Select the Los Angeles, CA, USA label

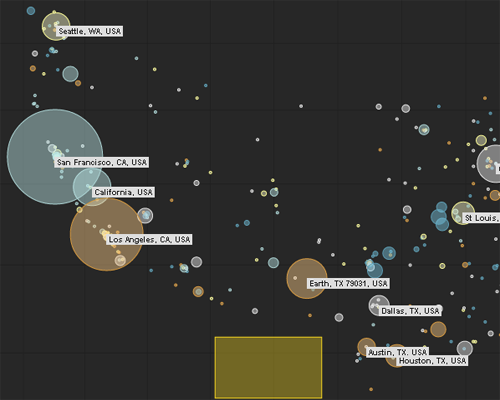(149, 240)
